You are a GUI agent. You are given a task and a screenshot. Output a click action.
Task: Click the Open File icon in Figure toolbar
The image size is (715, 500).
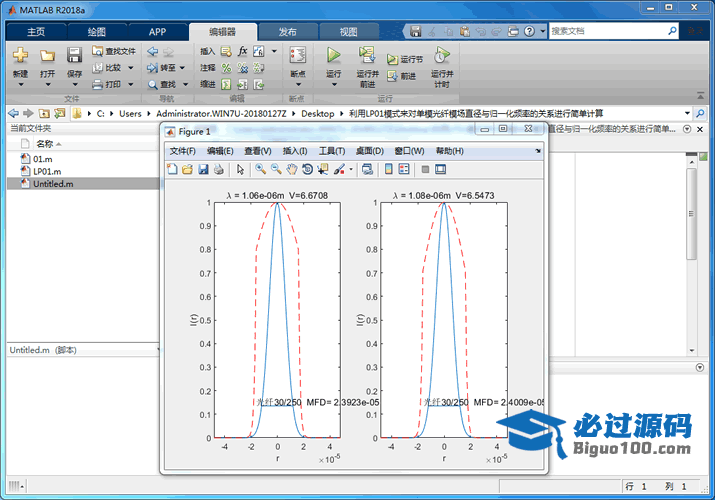tap(187, 170)
